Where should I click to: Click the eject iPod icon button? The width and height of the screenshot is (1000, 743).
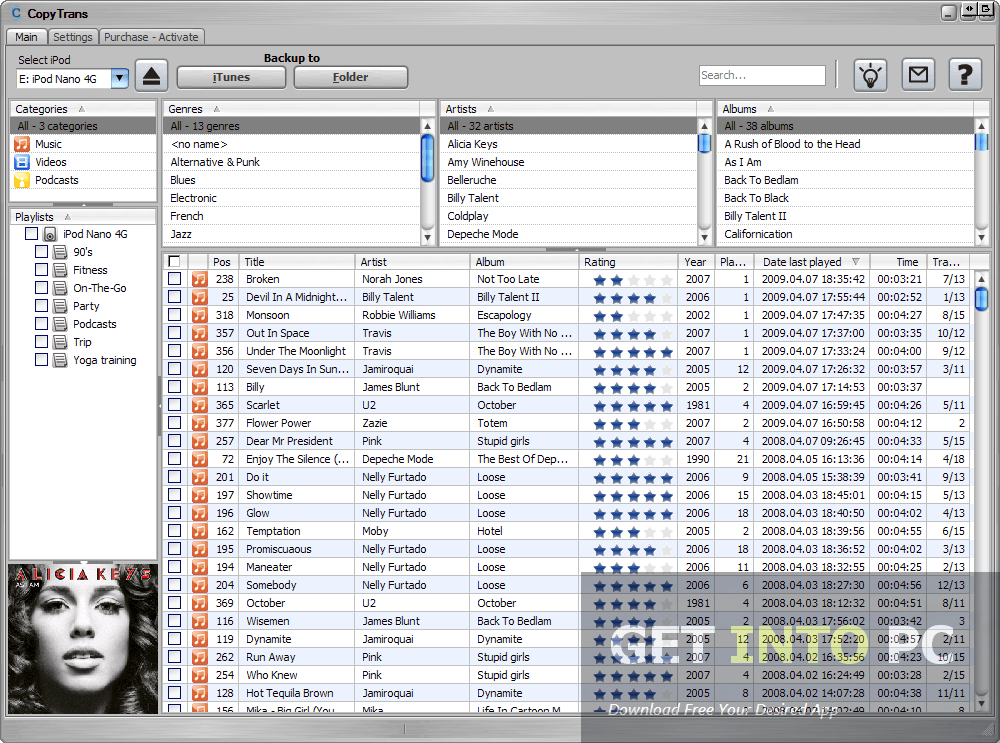151,77
